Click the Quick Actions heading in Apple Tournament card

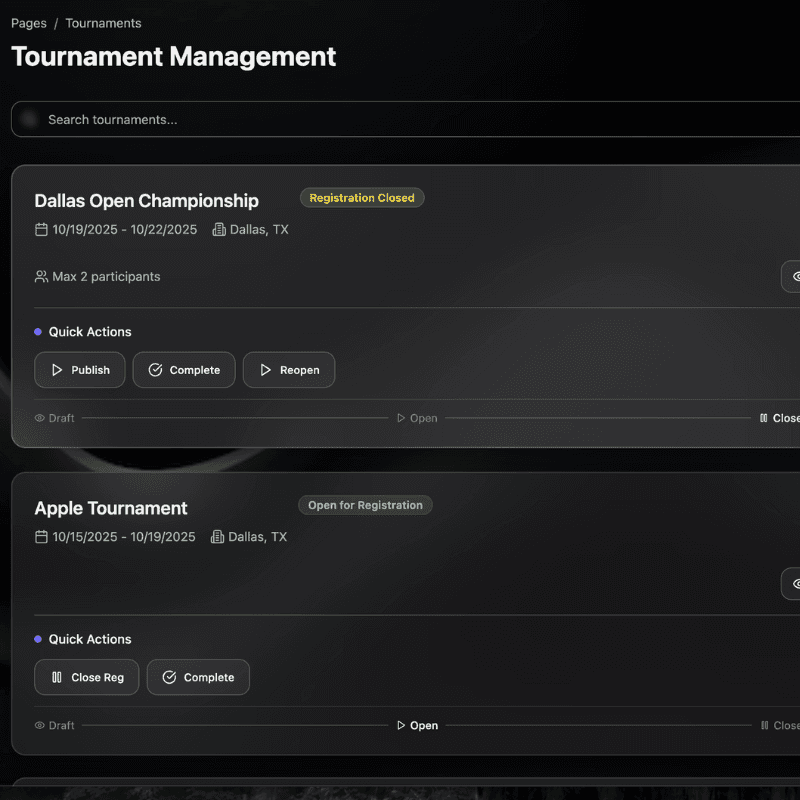point(90,639)
